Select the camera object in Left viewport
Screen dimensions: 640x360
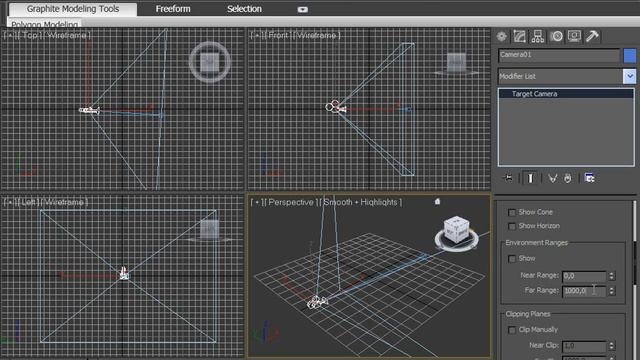[x=124, y=273]
